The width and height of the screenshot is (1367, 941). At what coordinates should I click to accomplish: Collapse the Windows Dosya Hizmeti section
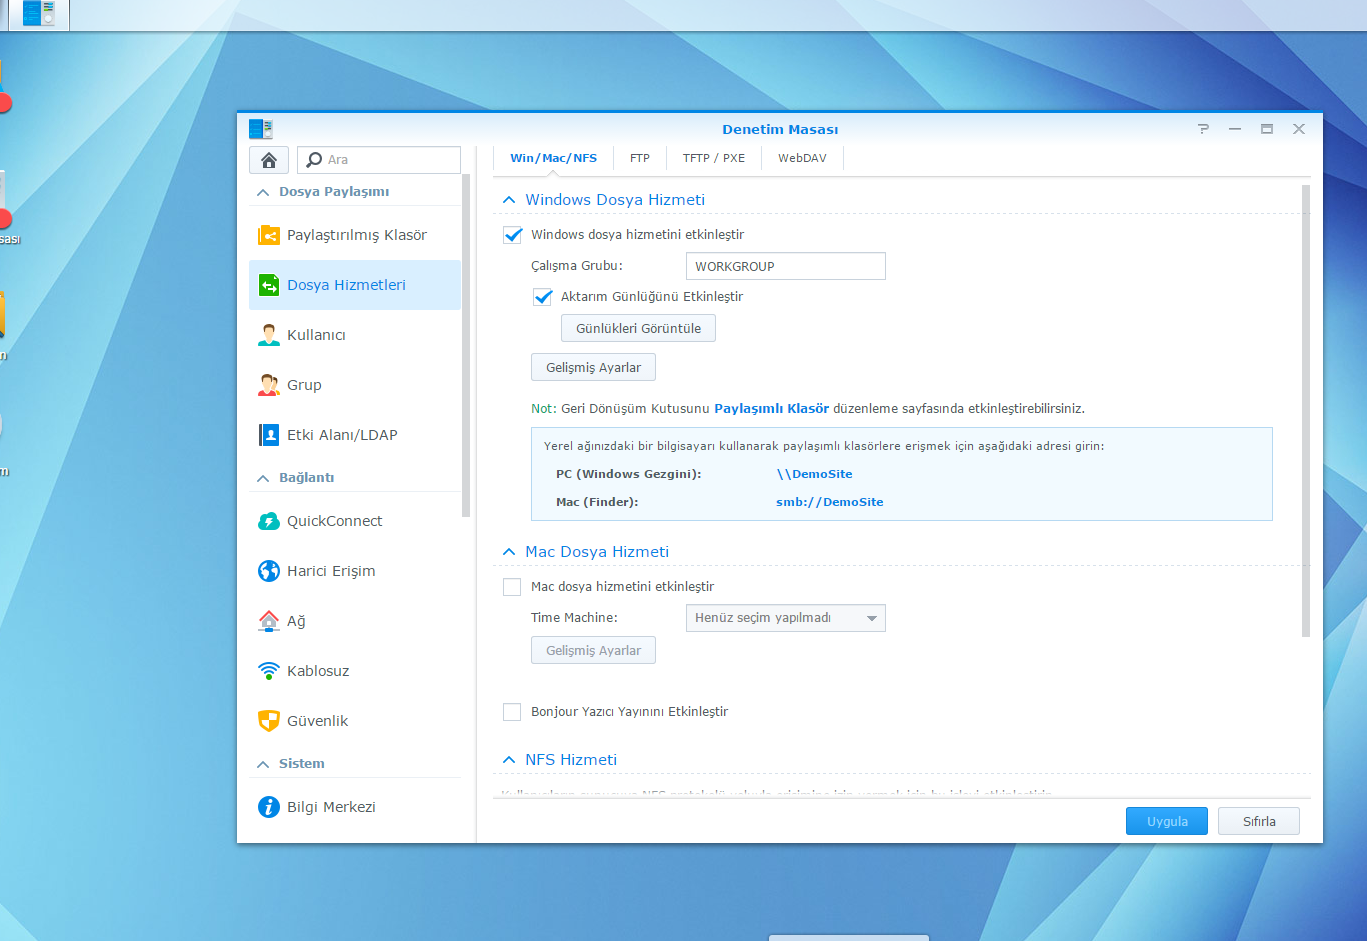(509, 200)
